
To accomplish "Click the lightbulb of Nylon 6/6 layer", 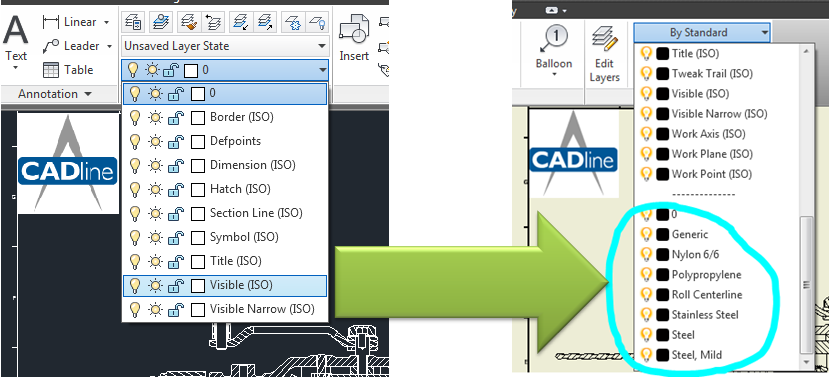I will pyautogui.click(x=646, y=254).
